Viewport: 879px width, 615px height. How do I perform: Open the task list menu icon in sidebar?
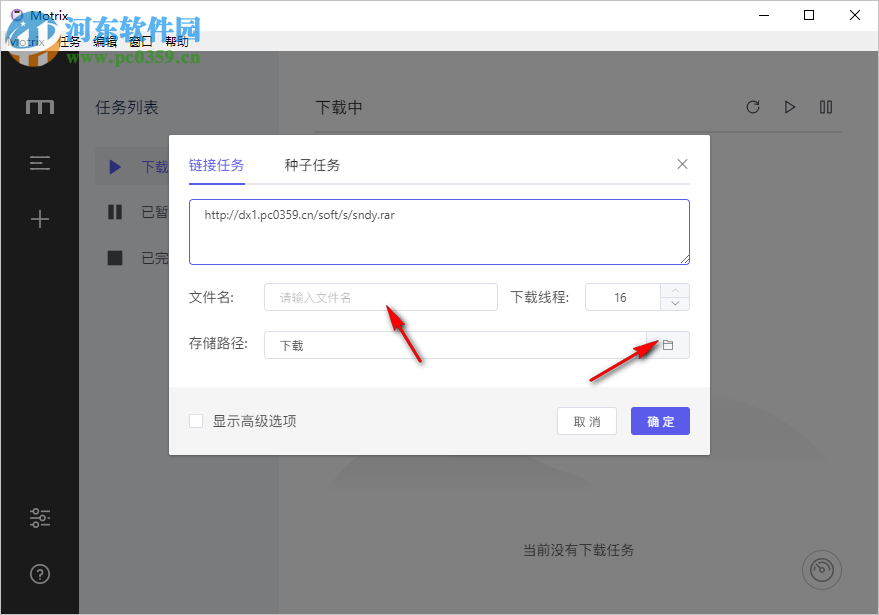(x=40, y=163)
